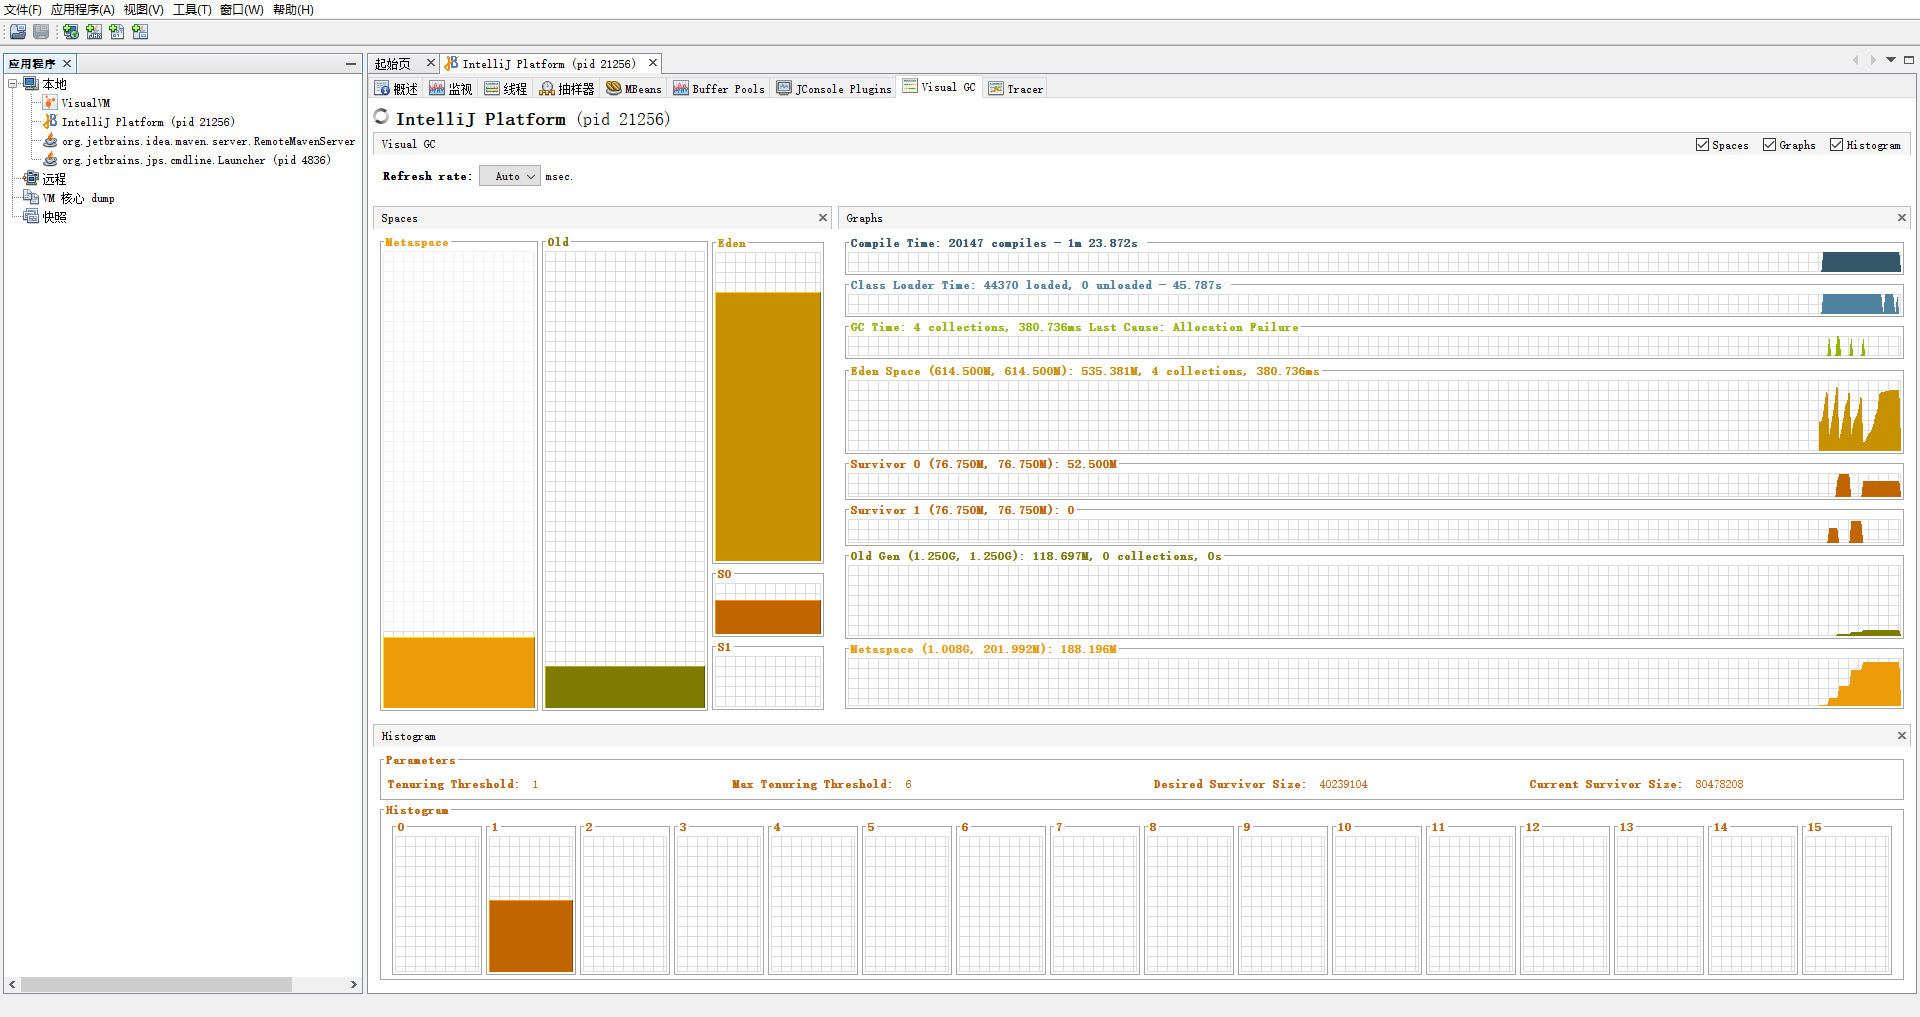Click the Eden Space graph

pos(1374,415)
